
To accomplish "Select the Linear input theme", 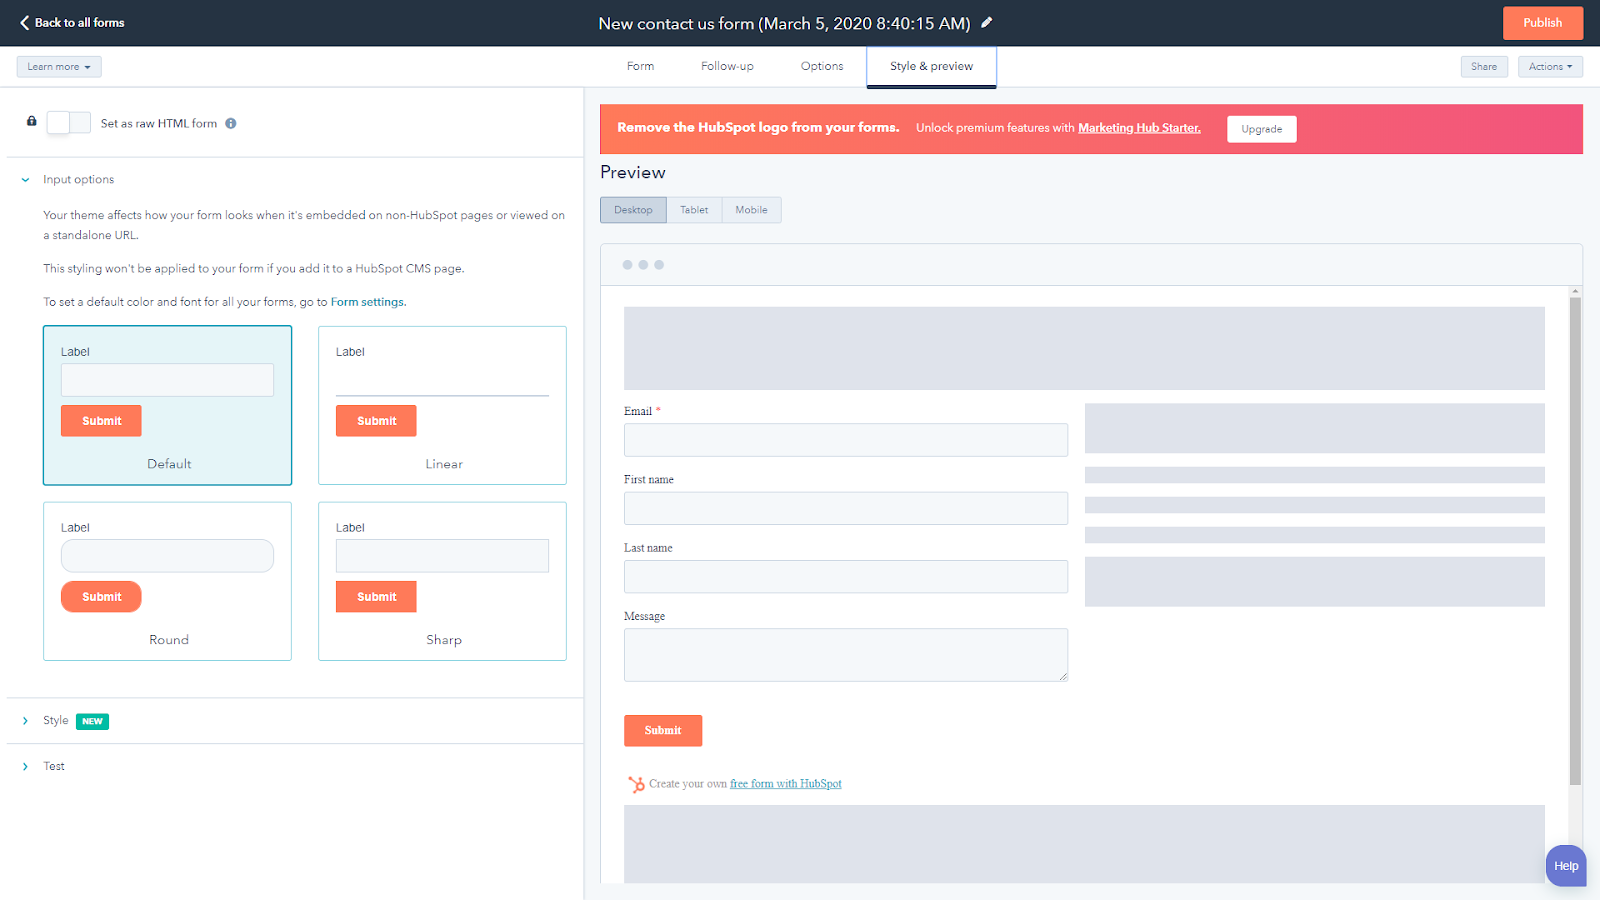I will tap(442, 405).
